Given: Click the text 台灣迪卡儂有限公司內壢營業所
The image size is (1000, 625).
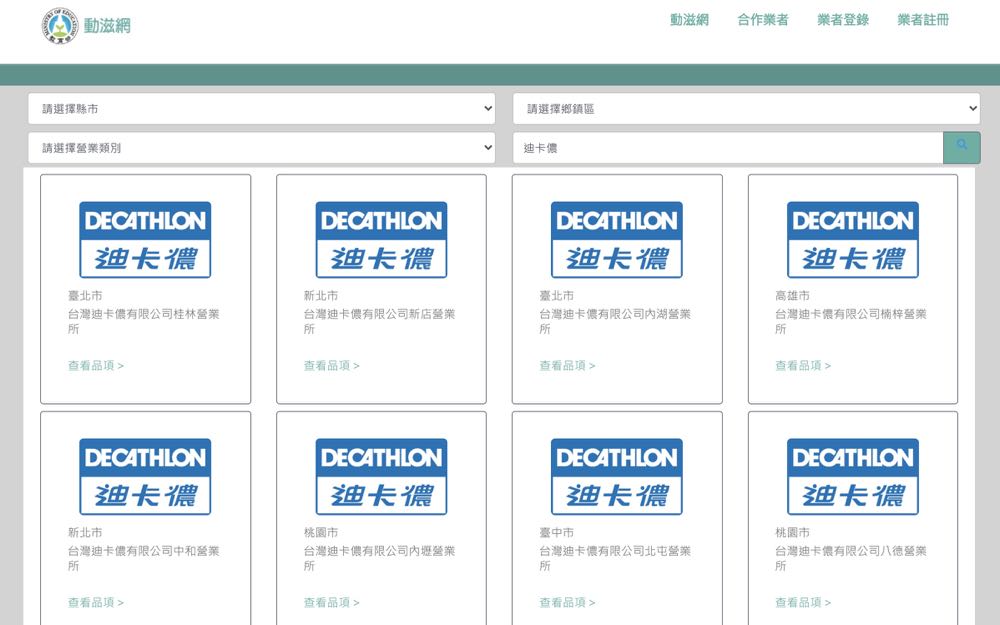Looking at the screenshot, I should click(x=379, y=558).
